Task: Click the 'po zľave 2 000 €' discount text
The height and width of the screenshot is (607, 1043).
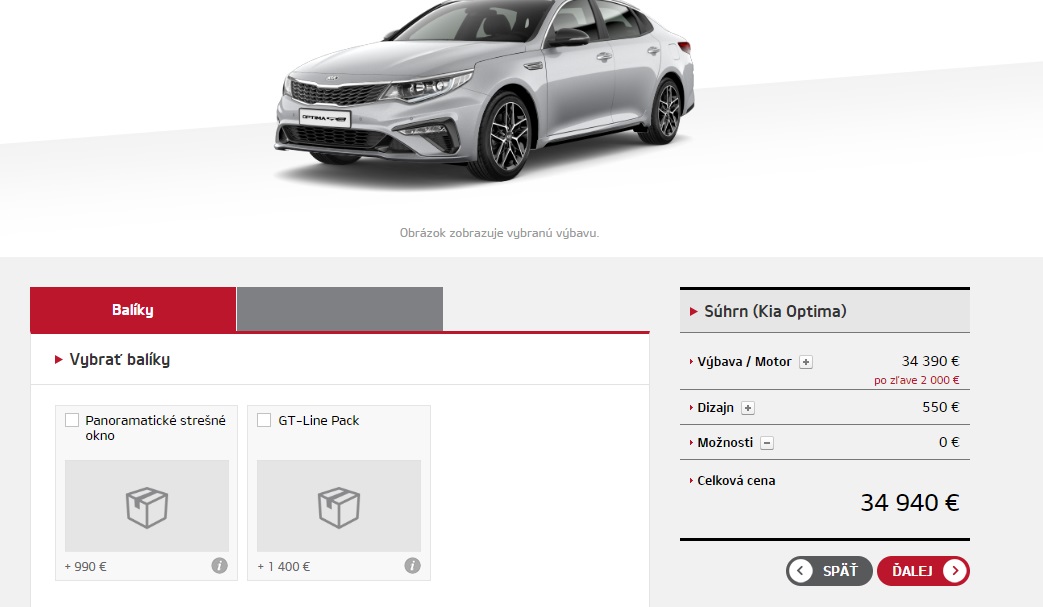Action: coord(917,380)
